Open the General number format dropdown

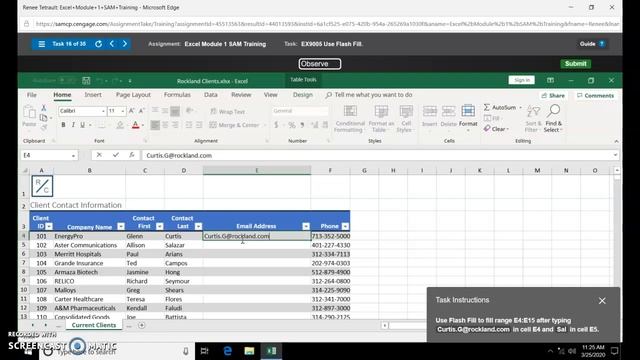click(300, 111)
